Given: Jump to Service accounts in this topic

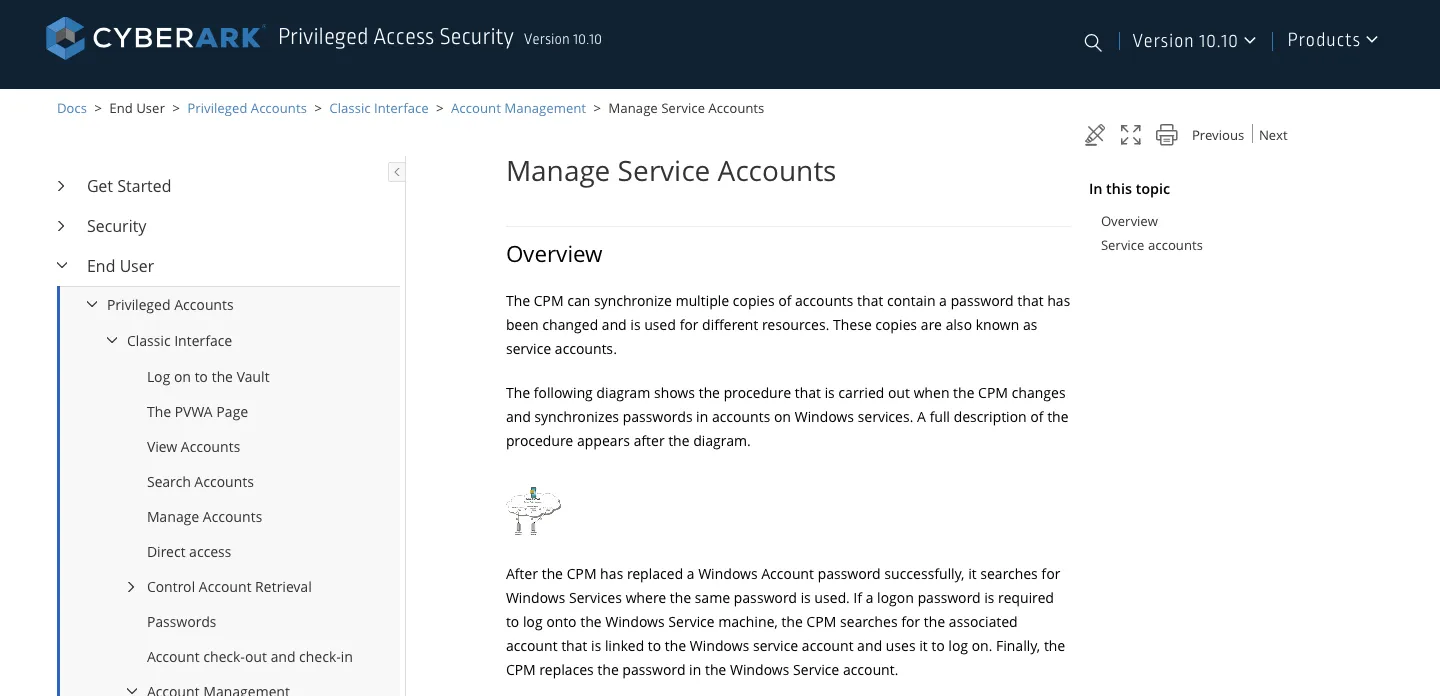Looking at the screenshot, I should pos(1152,245).
